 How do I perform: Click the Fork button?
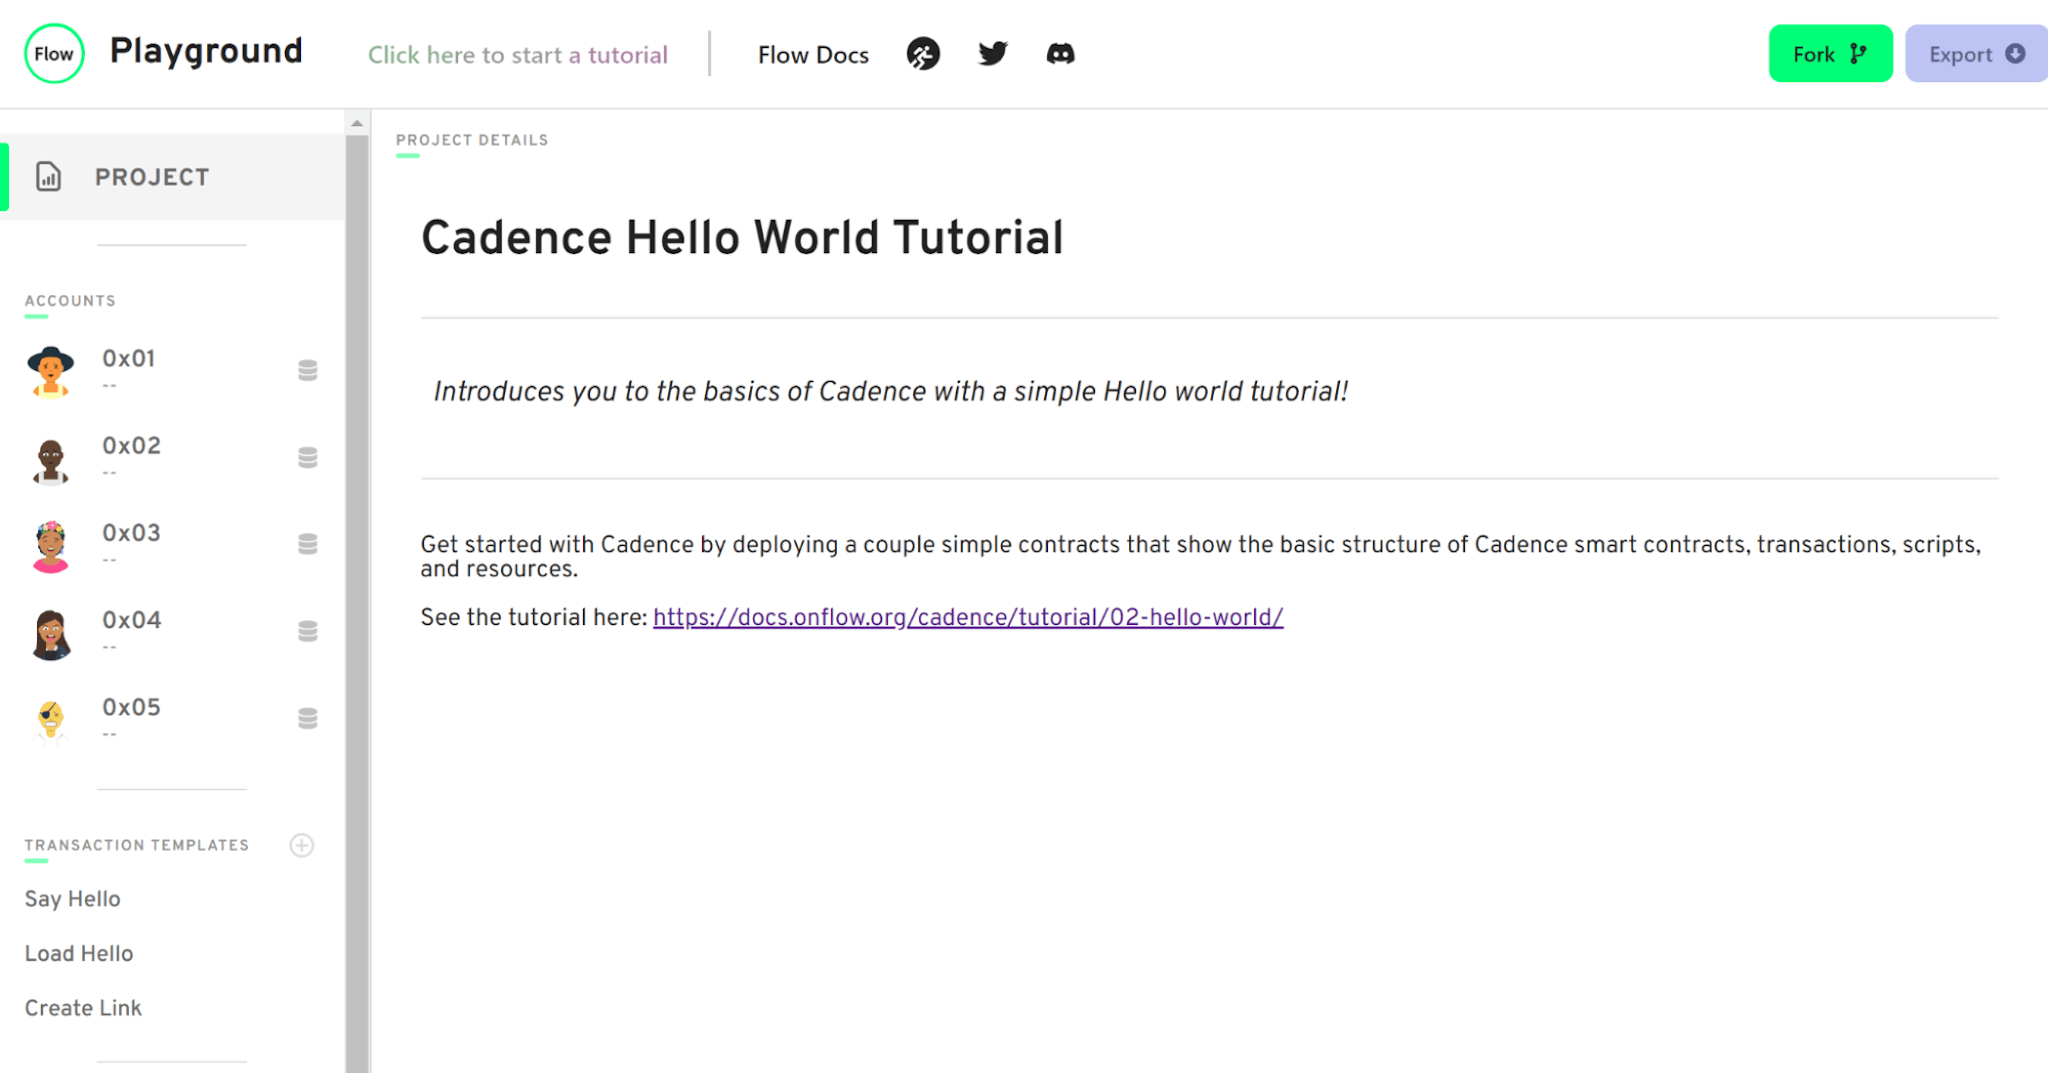[x=1829, y=53]
